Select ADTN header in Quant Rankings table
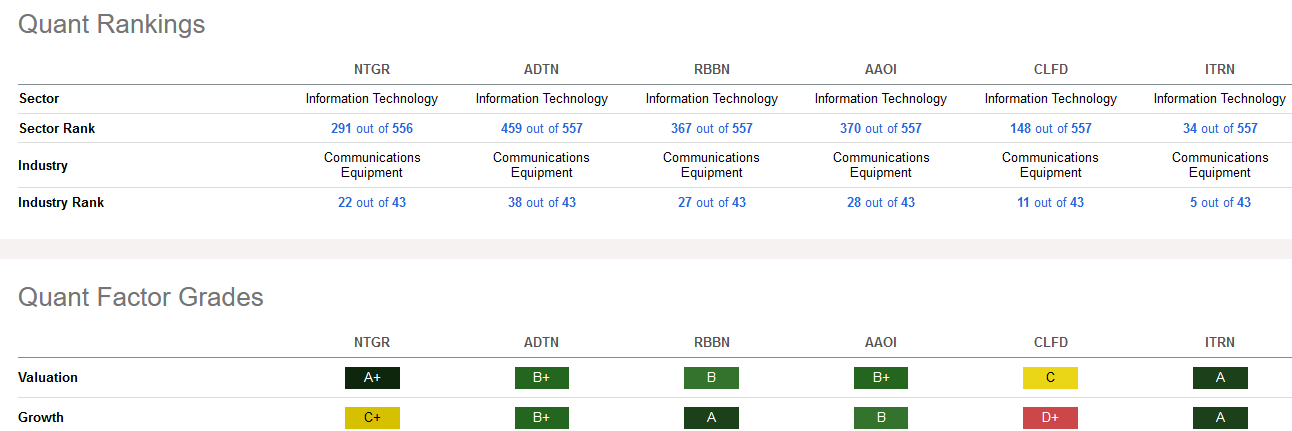 [542, 69]
